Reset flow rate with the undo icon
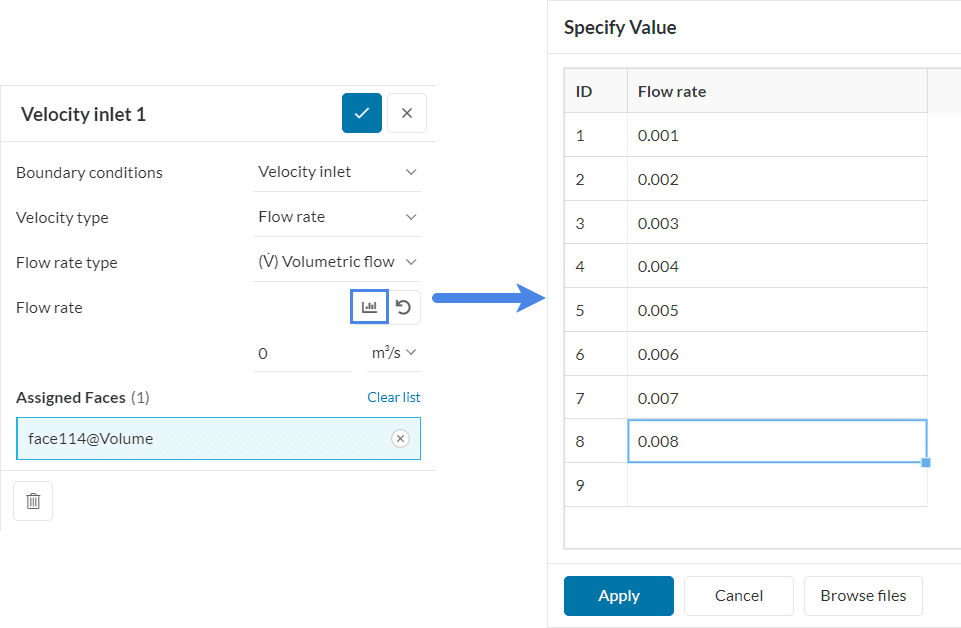 (x=404, y=307)
